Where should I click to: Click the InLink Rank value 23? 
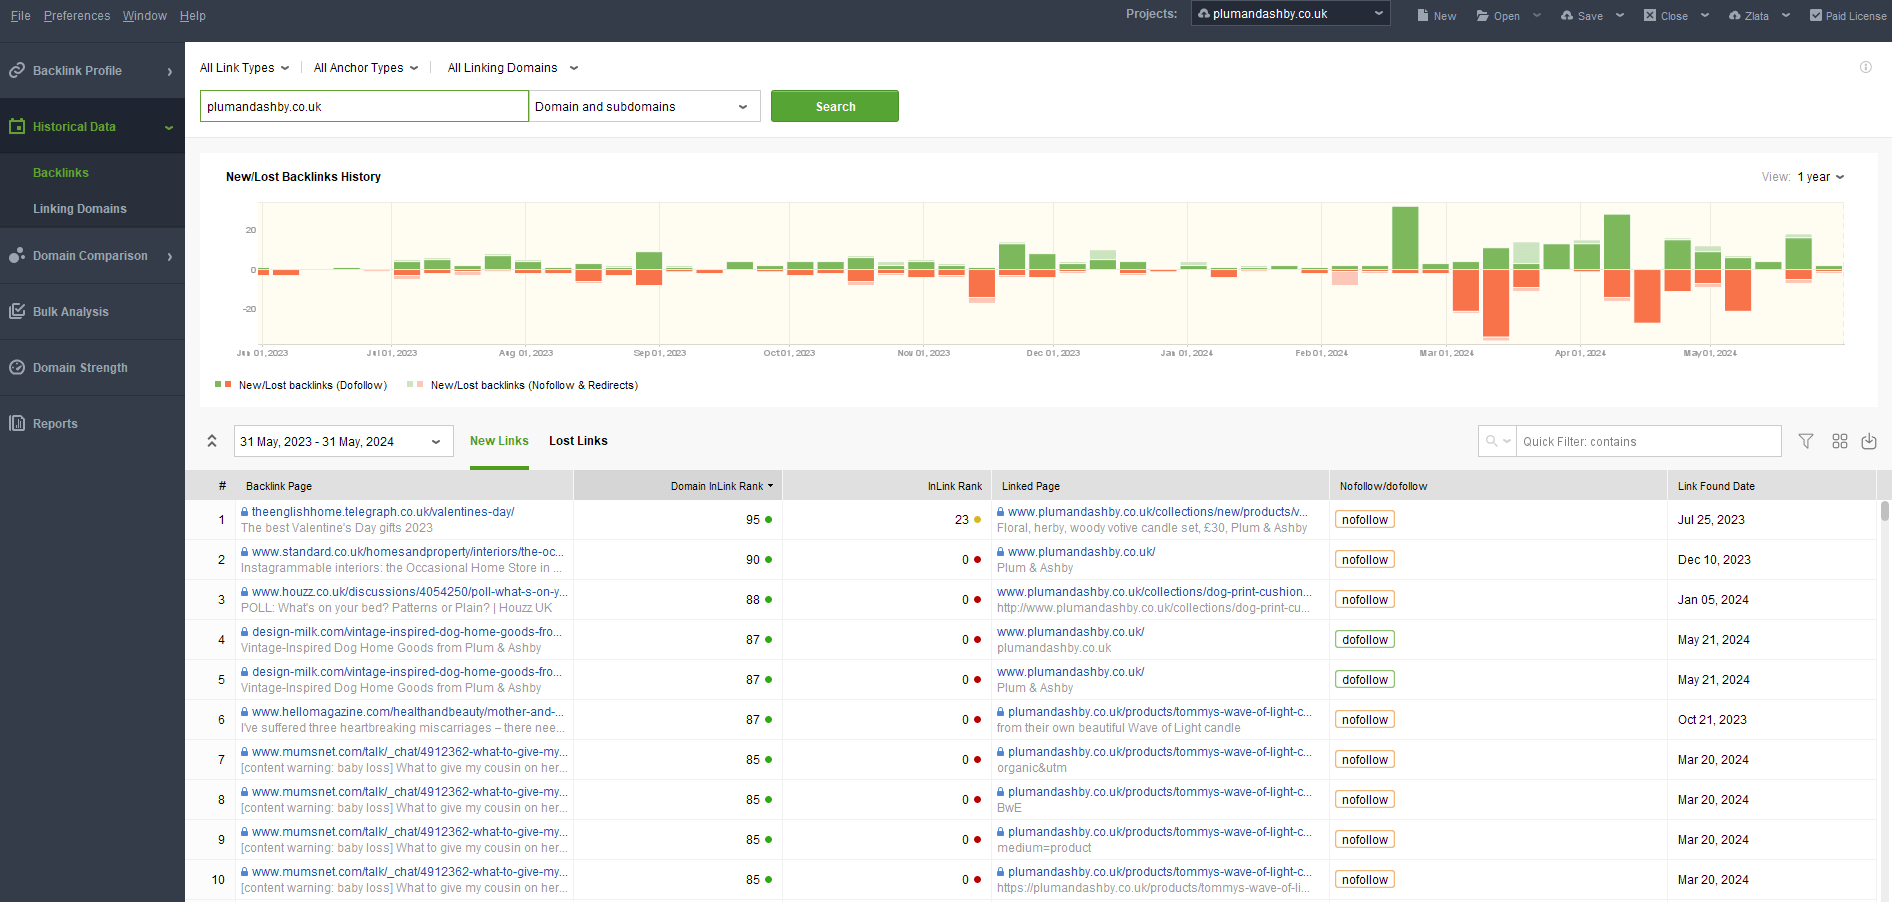961,520
